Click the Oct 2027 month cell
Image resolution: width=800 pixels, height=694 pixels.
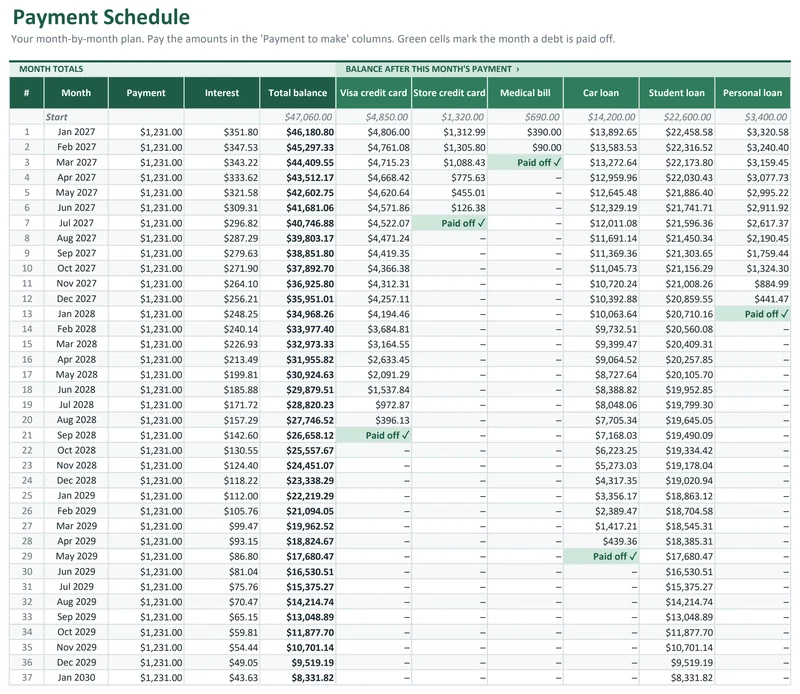tap(76, 268)
